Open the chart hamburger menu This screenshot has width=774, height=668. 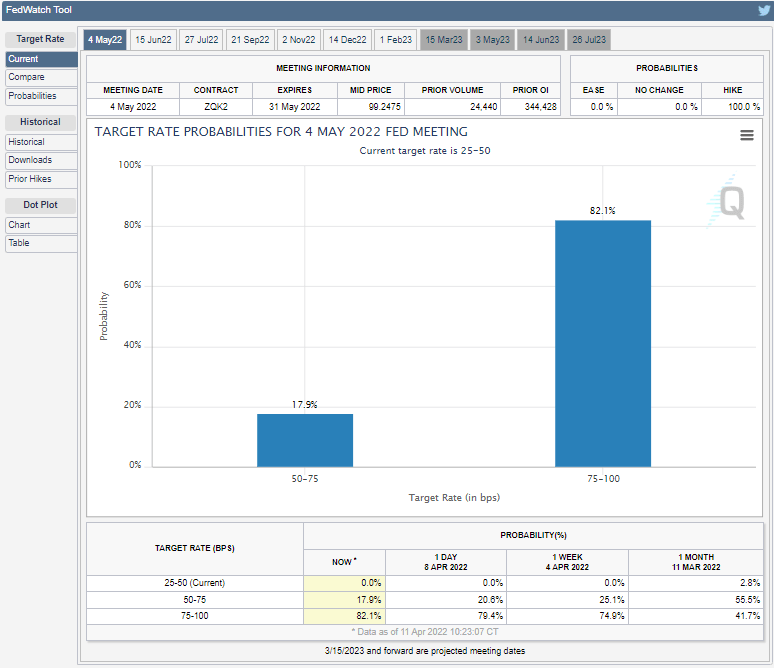tap(746, 136)
